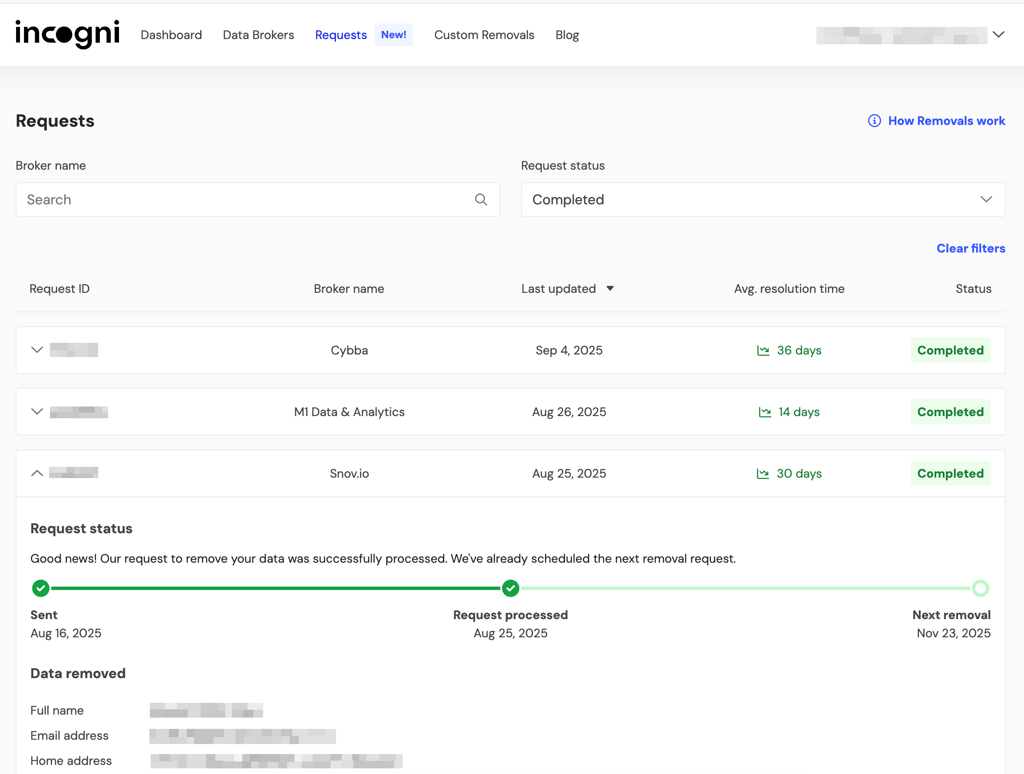The width and height of the screenshot is (1024, 774).
Task: Expand the Cybba request row
Action: click(37, 350)
